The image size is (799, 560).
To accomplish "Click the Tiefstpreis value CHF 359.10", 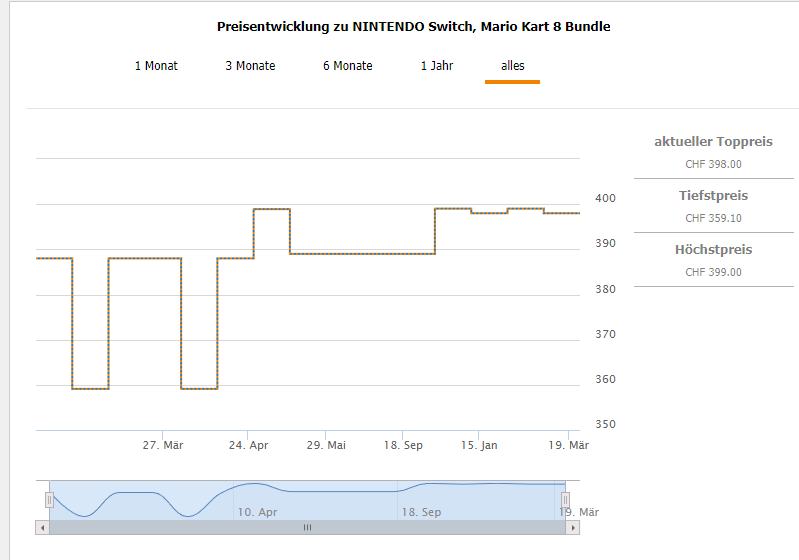I will 713,218.
